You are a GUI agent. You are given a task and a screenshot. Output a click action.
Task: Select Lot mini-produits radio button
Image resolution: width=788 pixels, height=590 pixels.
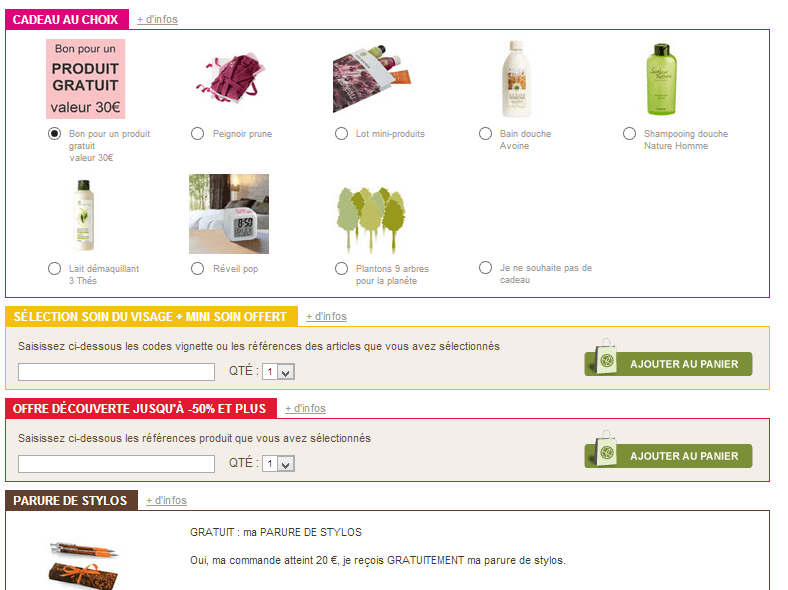[341, 134]
